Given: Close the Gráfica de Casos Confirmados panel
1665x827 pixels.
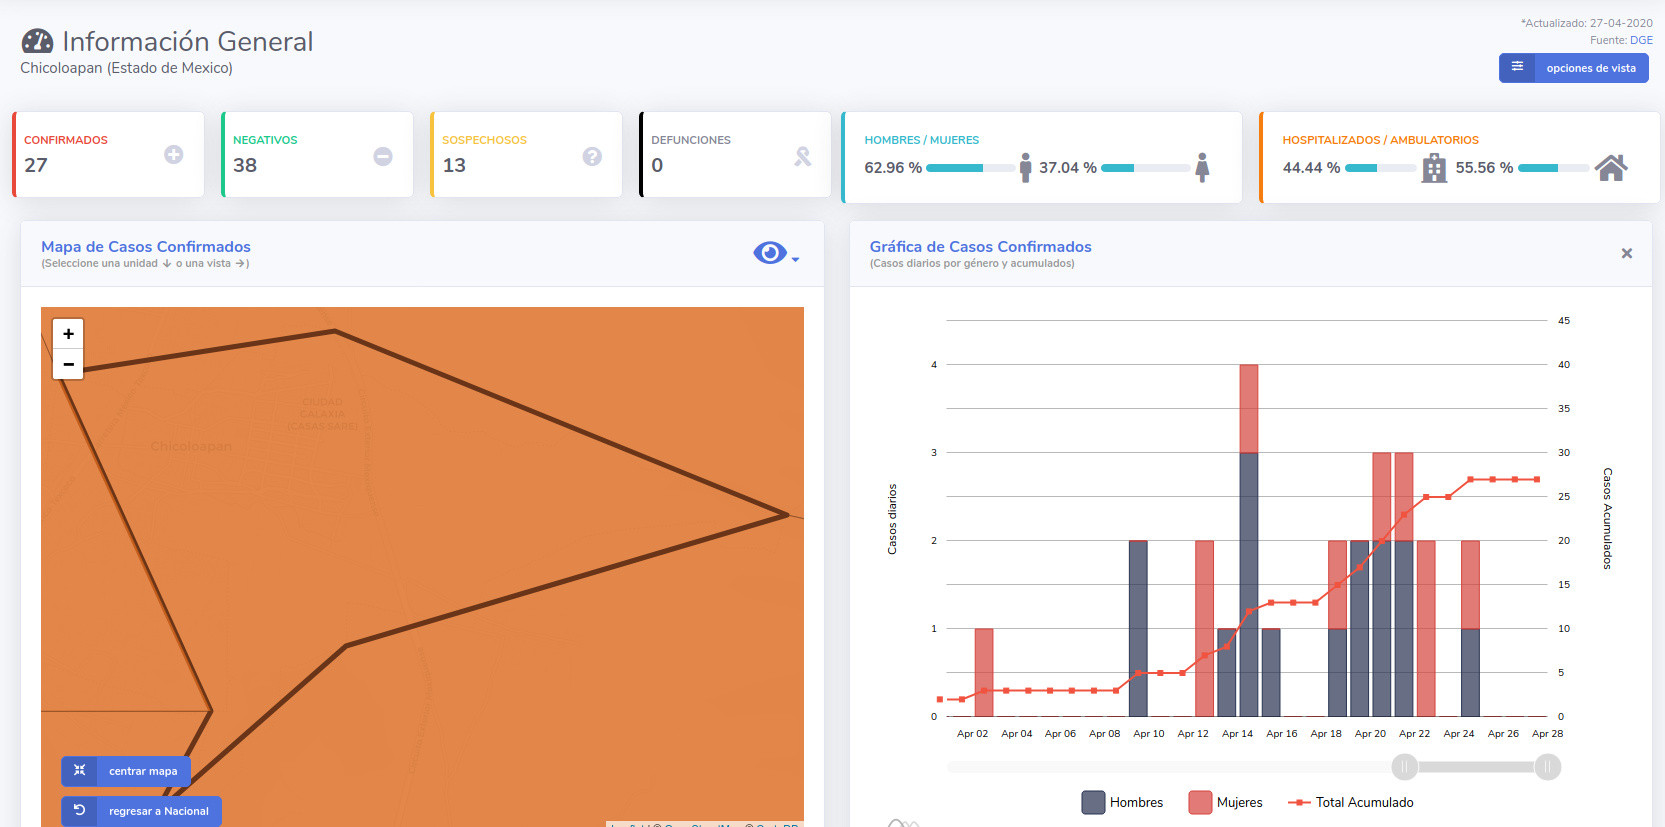Looking at the screenshot, I should pyautogui.click(x=1627, y=254).
